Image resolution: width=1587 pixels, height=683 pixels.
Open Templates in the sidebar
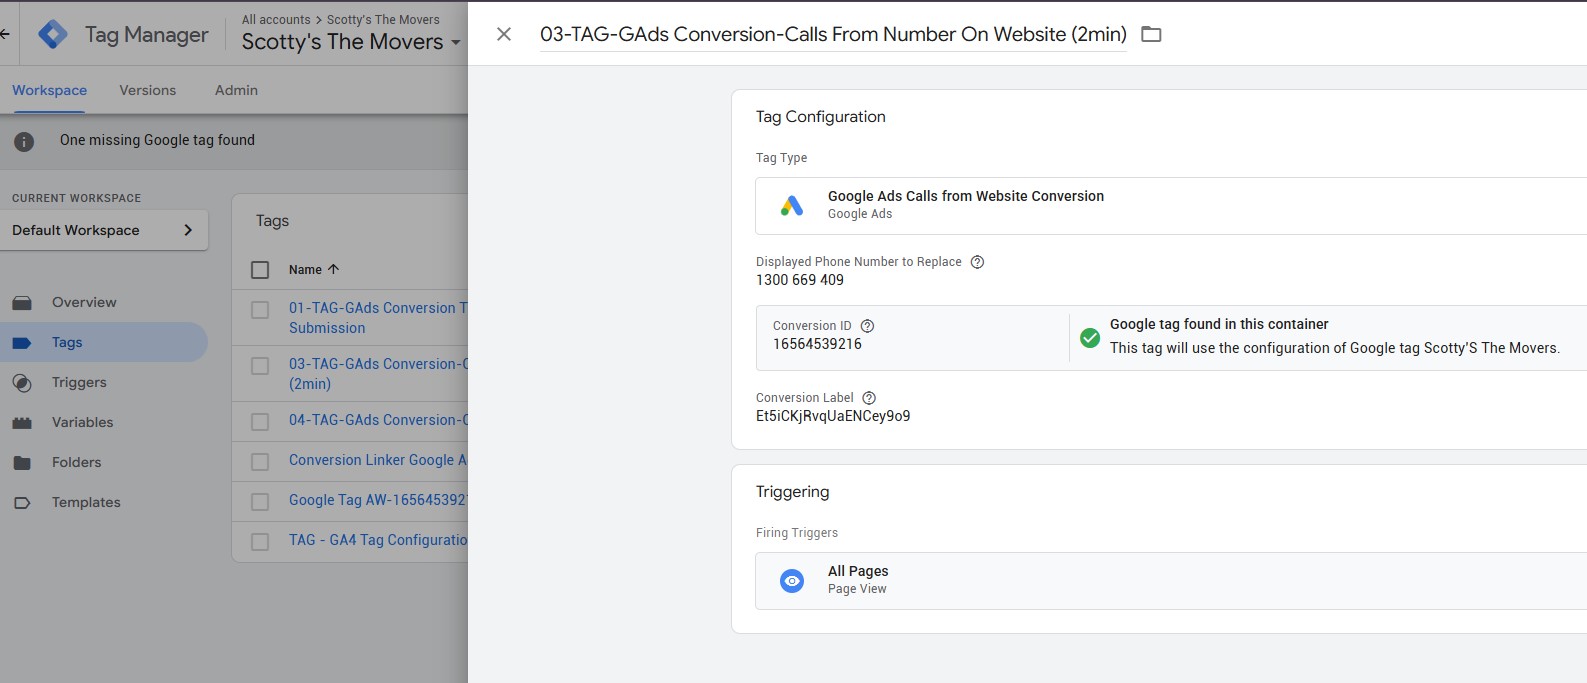click(x=86, y=502)
